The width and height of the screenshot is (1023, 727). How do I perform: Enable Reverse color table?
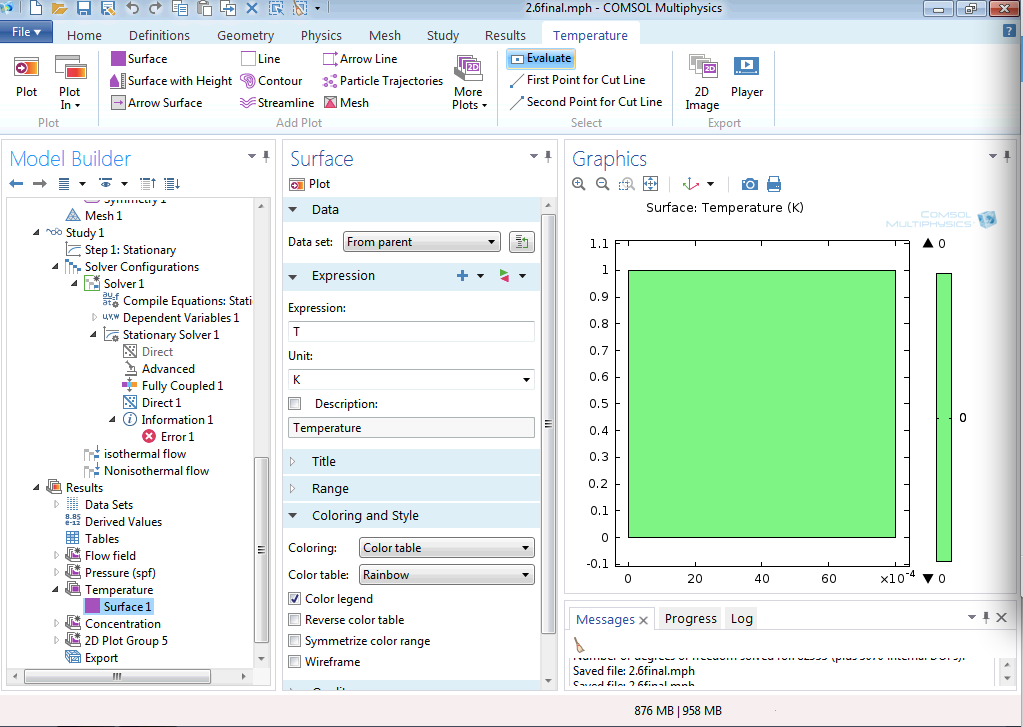click(x=295, y=620)
